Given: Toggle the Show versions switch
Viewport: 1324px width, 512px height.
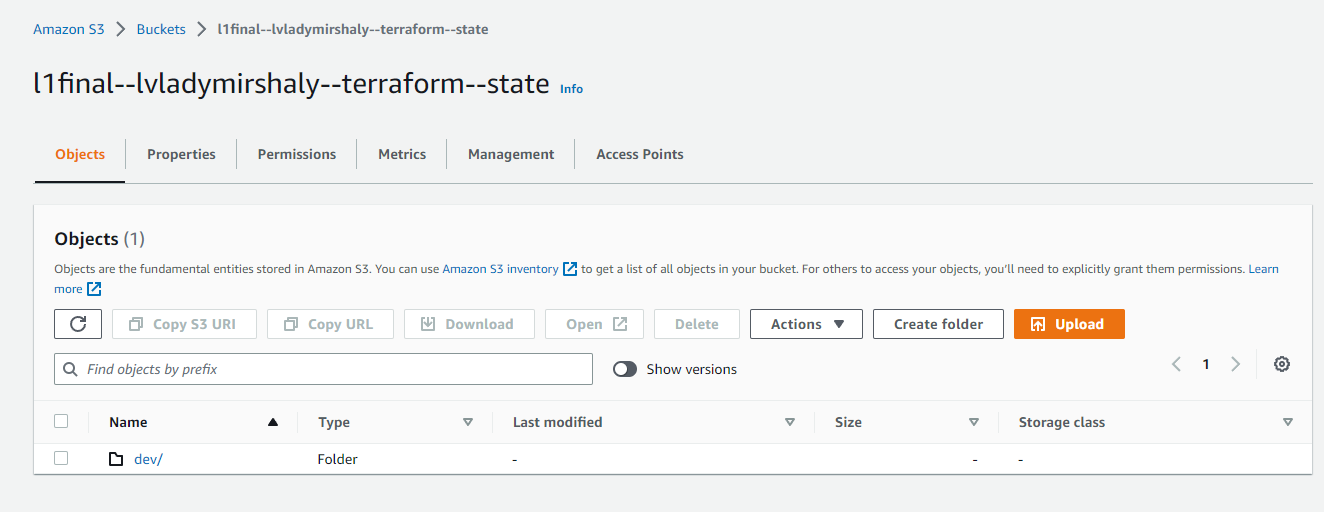Looking at the screenshot, I should click(625, 369).
